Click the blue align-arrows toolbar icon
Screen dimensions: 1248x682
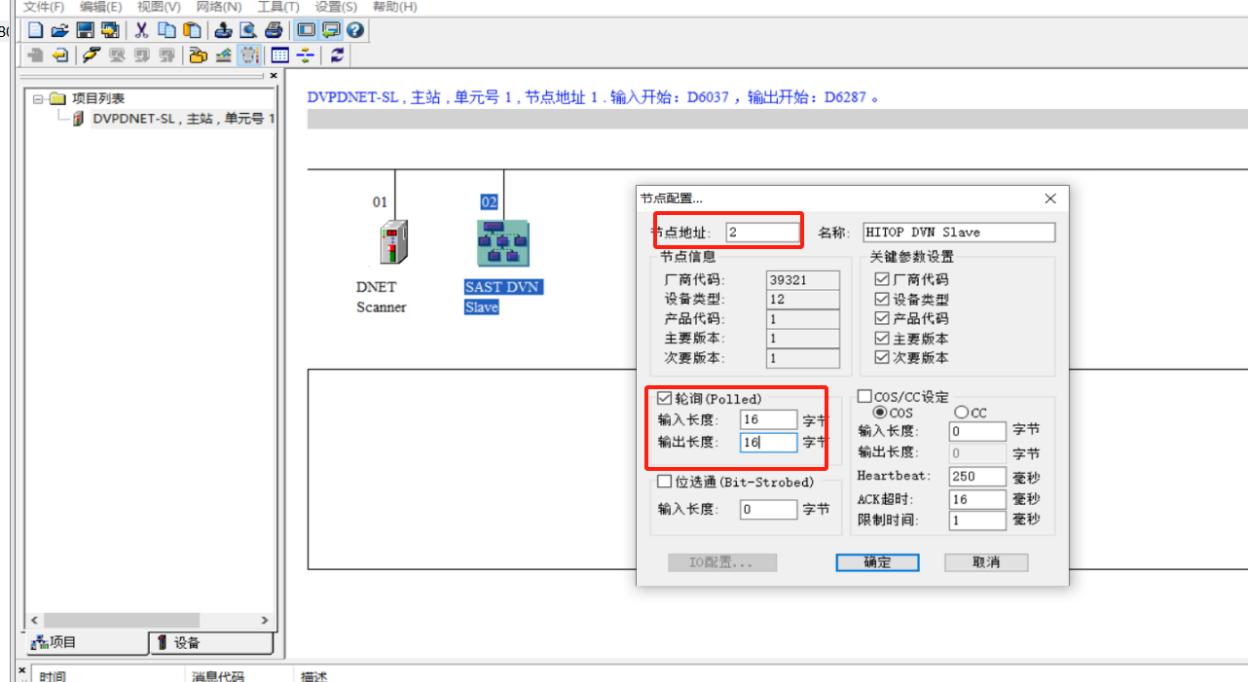pyautogui.click(x=305, y=55)
